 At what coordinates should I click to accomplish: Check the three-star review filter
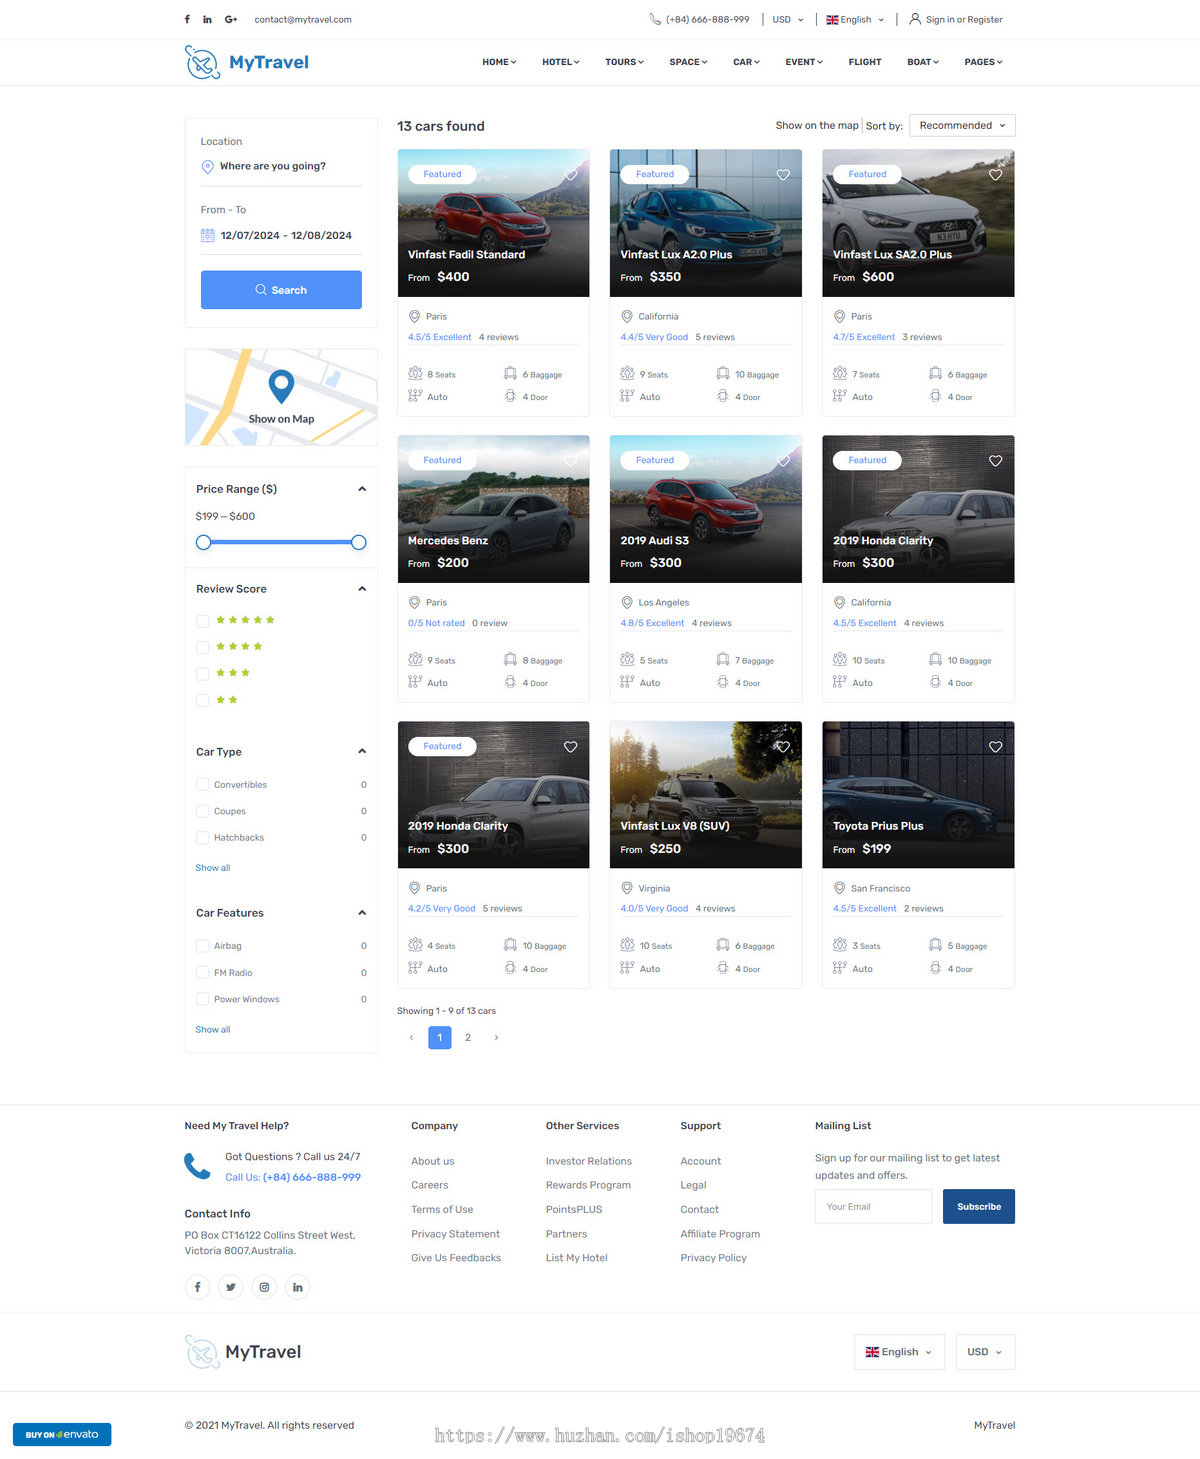[203, 674]
